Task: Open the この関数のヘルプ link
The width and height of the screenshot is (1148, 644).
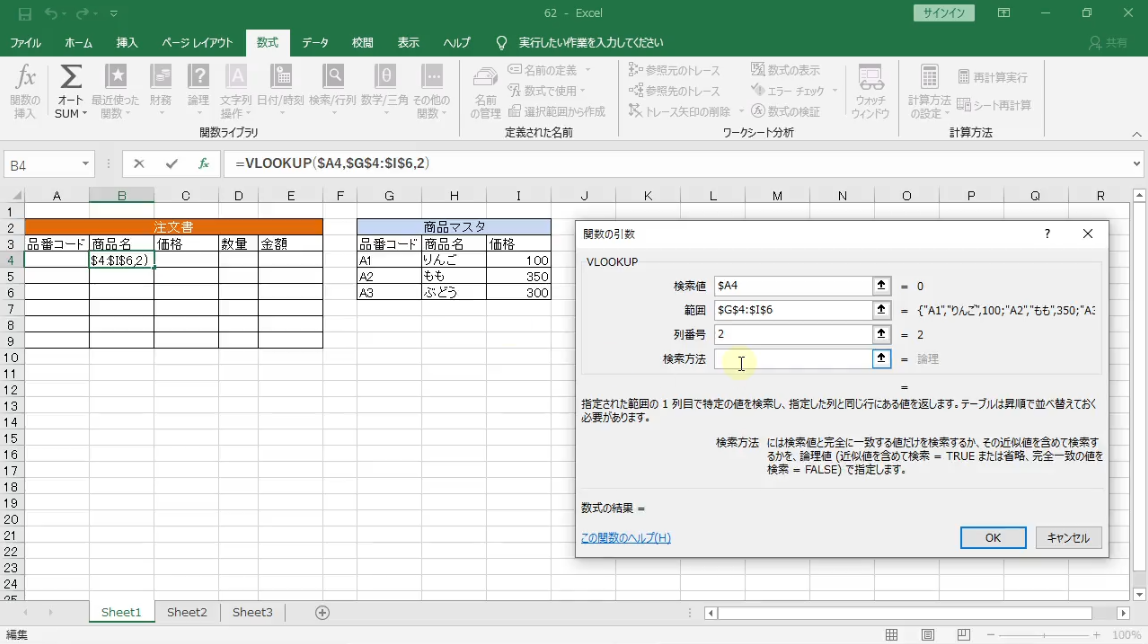Action: coord(625,538)
